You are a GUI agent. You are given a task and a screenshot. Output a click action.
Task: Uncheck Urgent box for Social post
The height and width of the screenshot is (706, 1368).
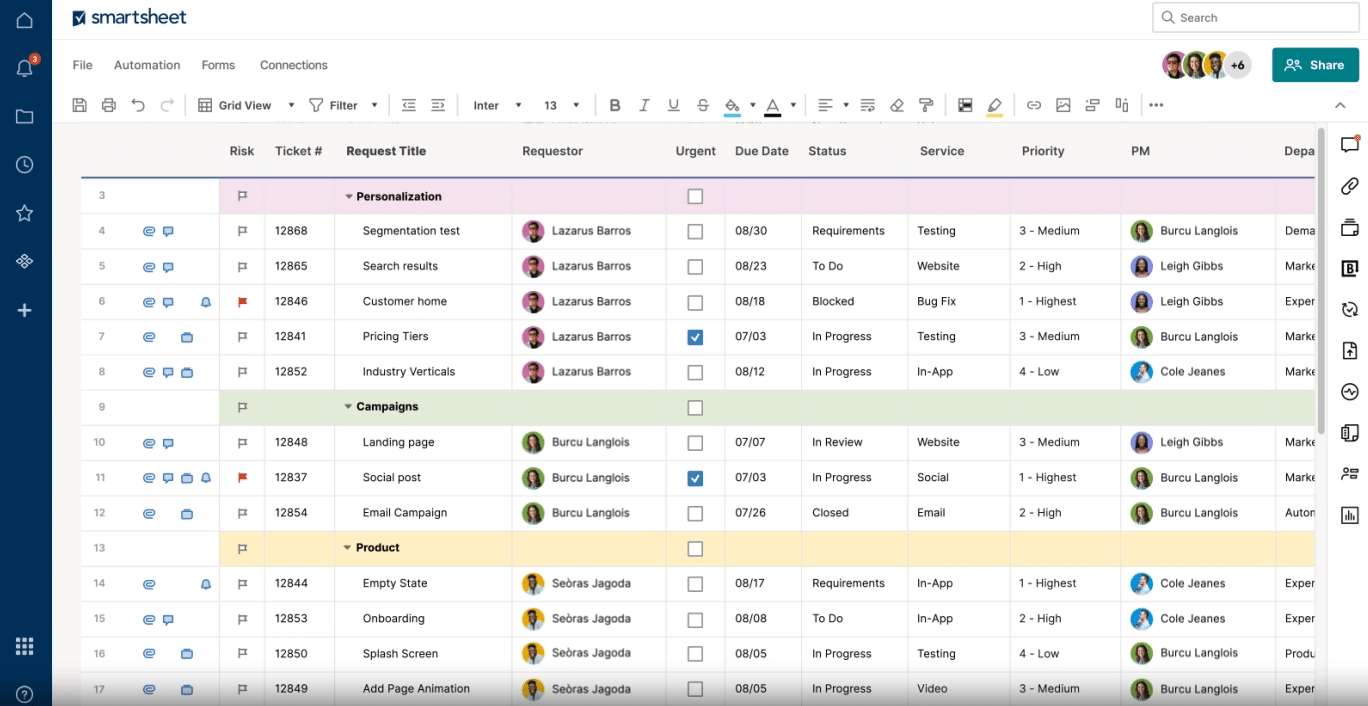point(695,478)
